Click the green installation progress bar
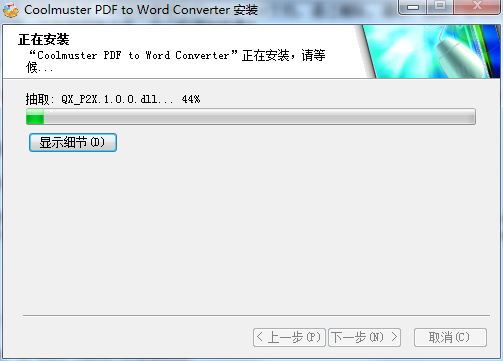 coord(251,117)
